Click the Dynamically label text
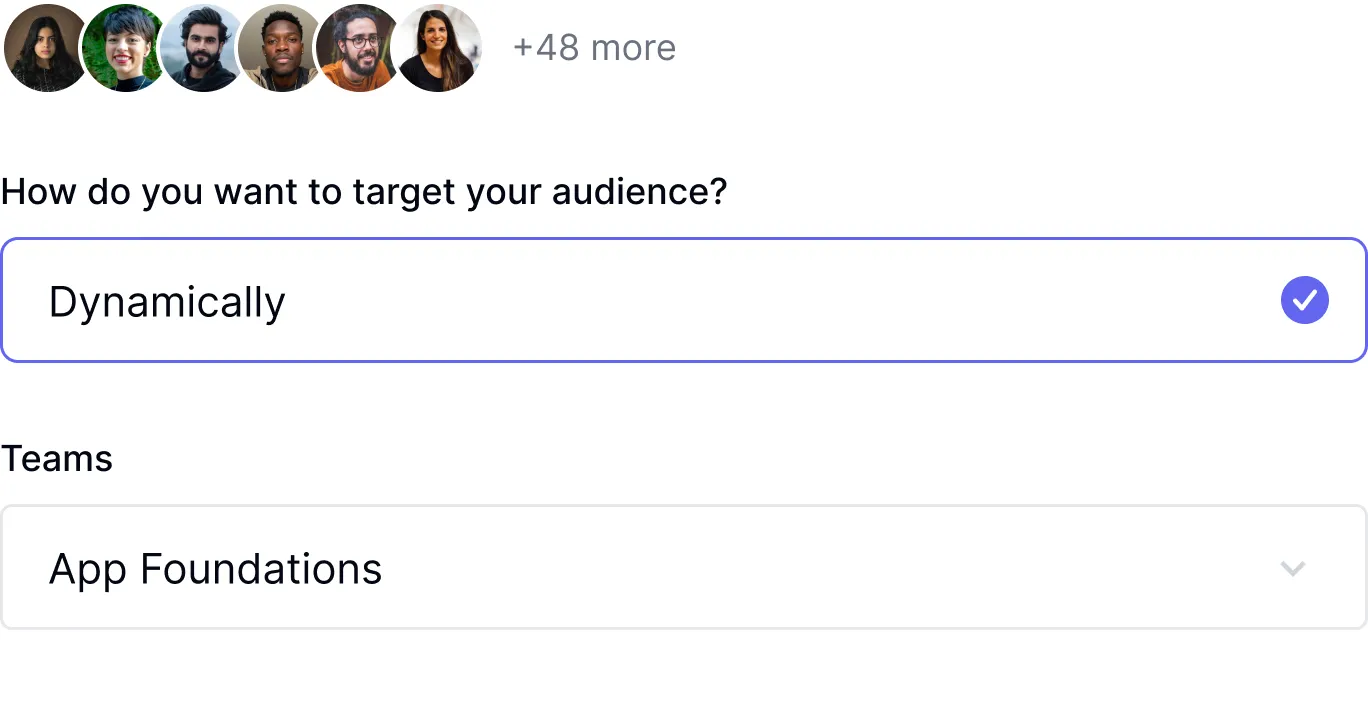 [x=167, y=302]
